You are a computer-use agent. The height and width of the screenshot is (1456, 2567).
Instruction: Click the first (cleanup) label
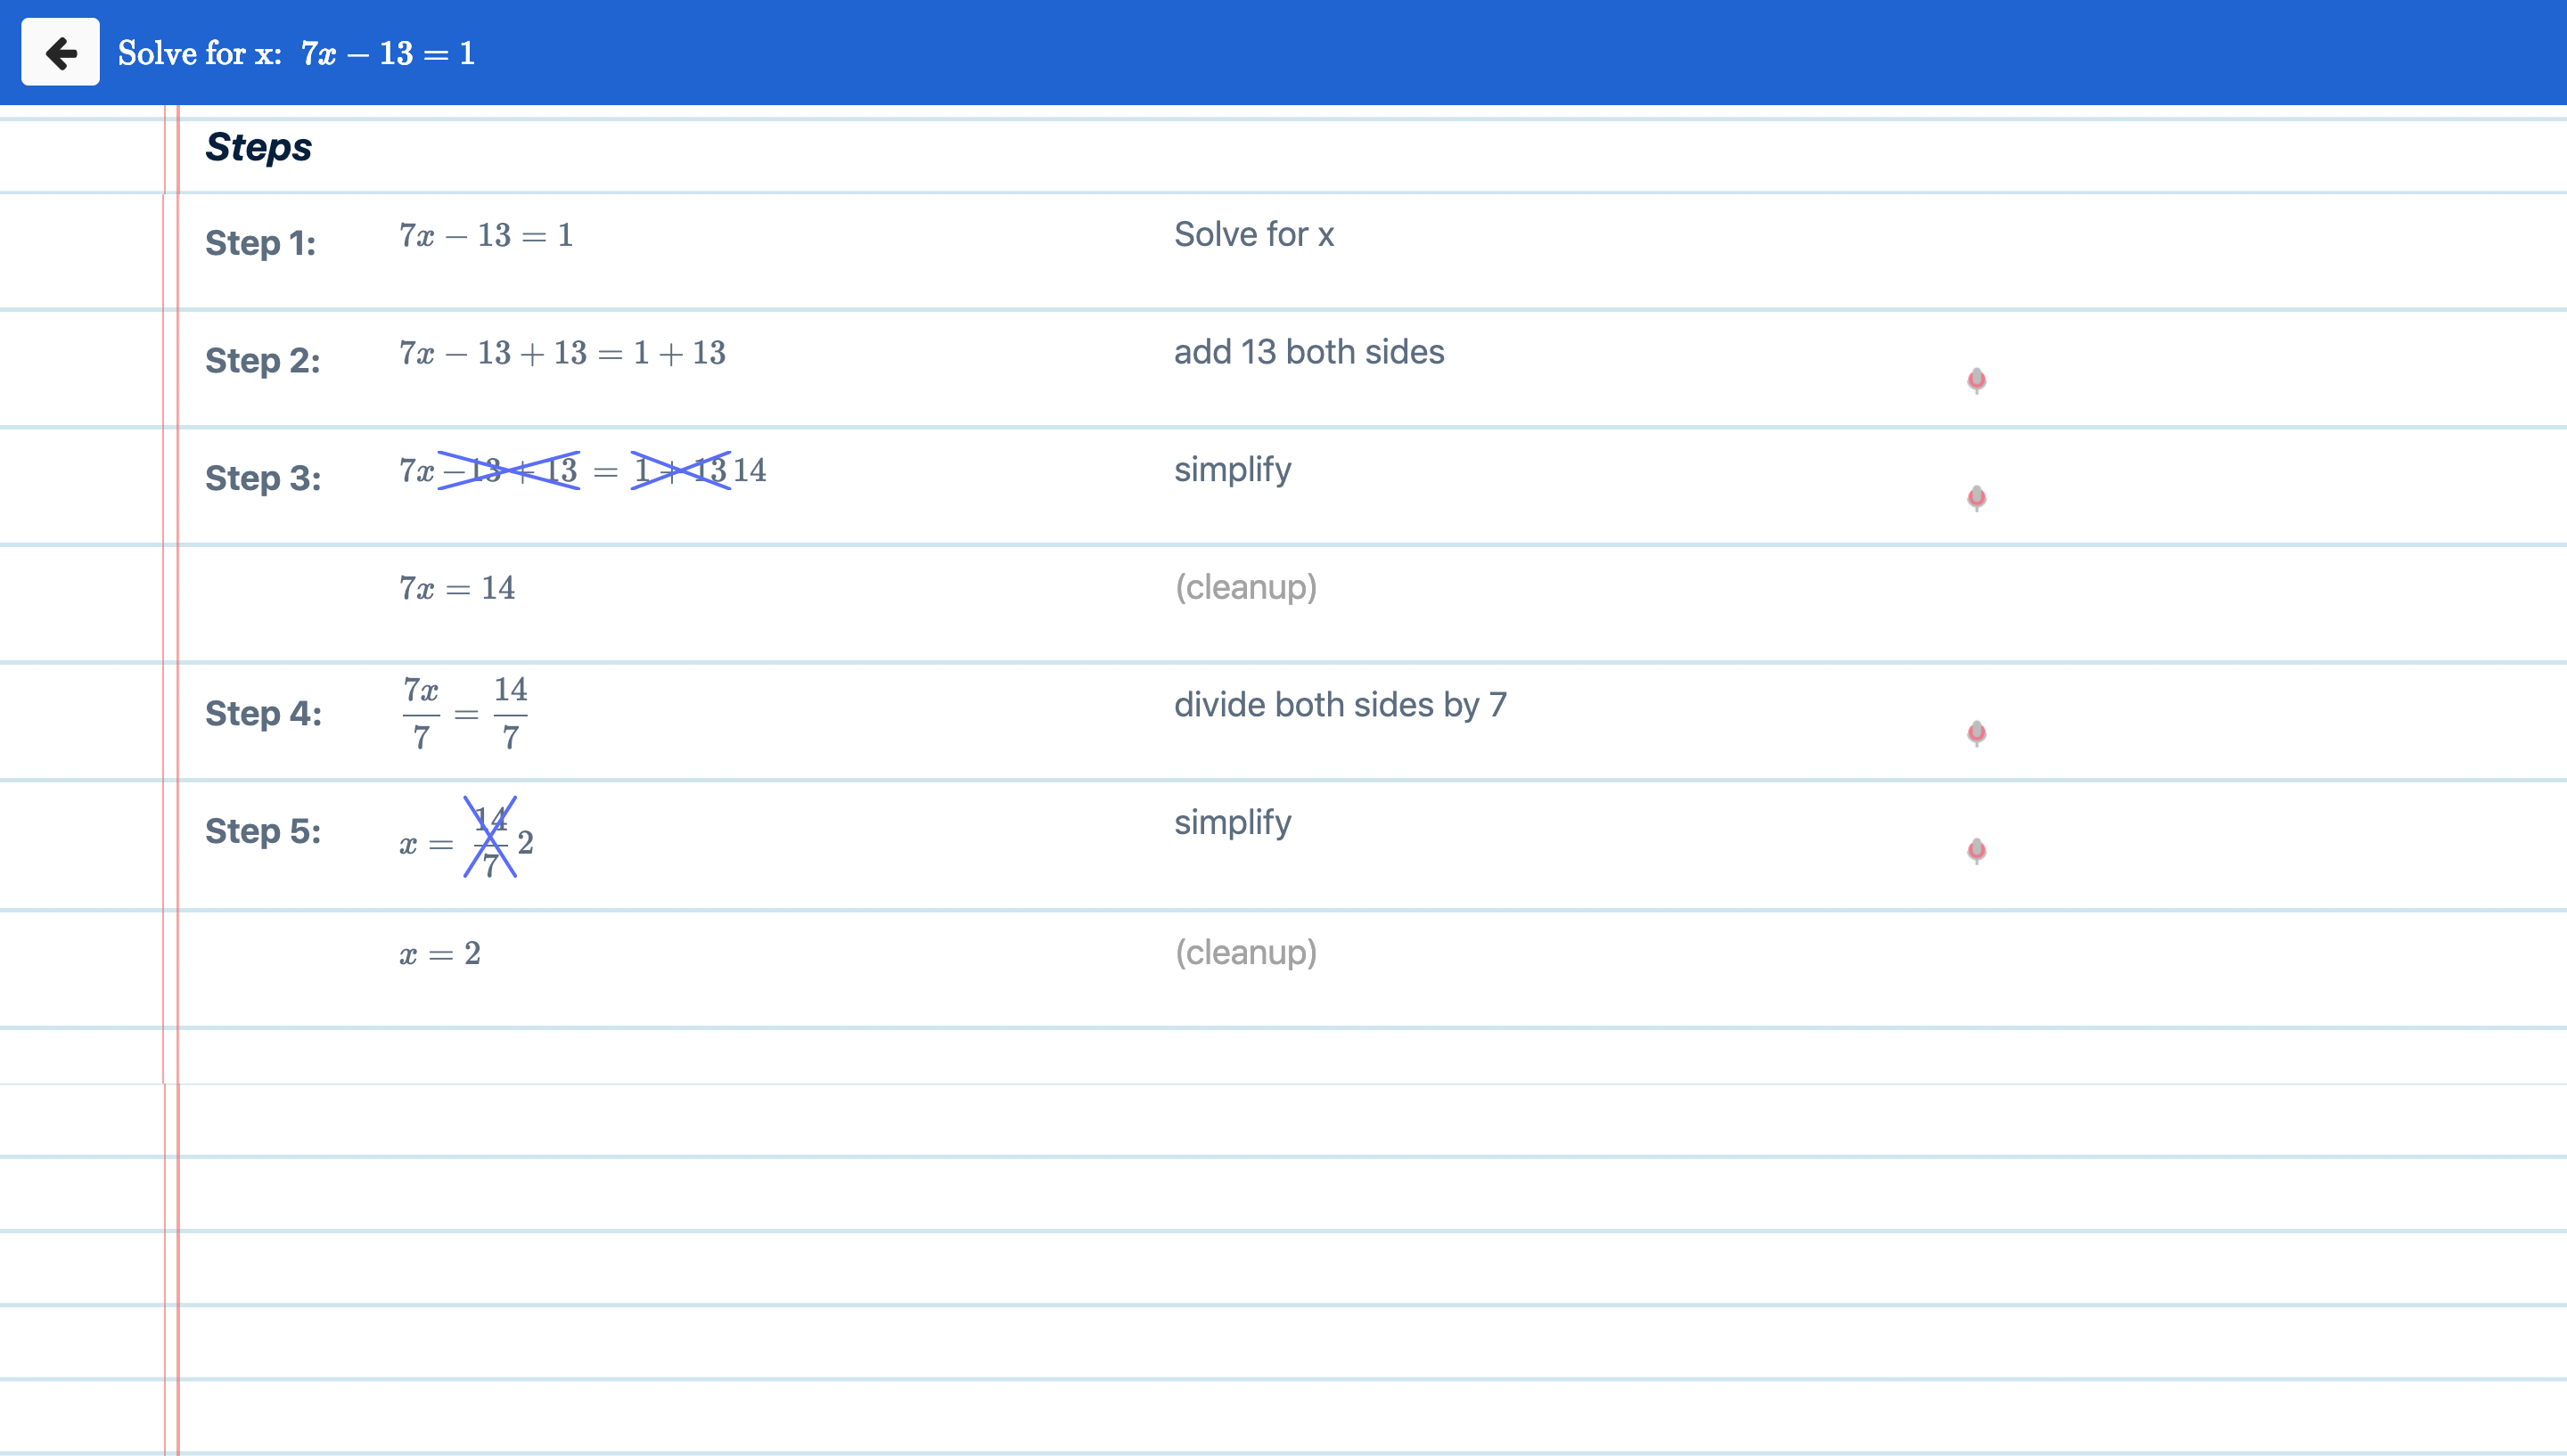coord(1246,588)
